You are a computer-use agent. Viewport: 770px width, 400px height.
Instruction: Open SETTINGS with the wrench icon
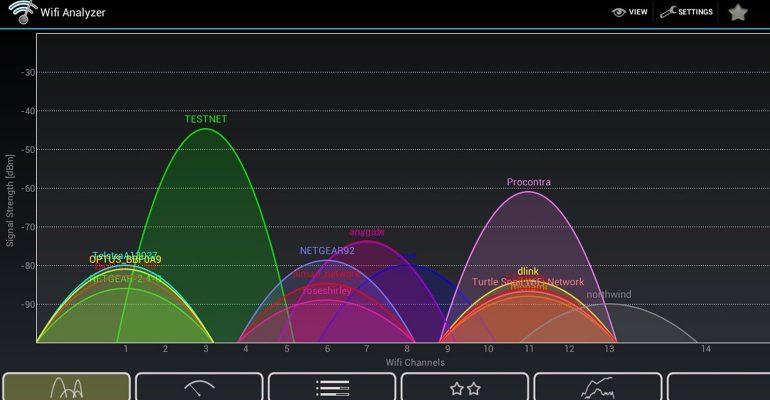tap(686, 12)
